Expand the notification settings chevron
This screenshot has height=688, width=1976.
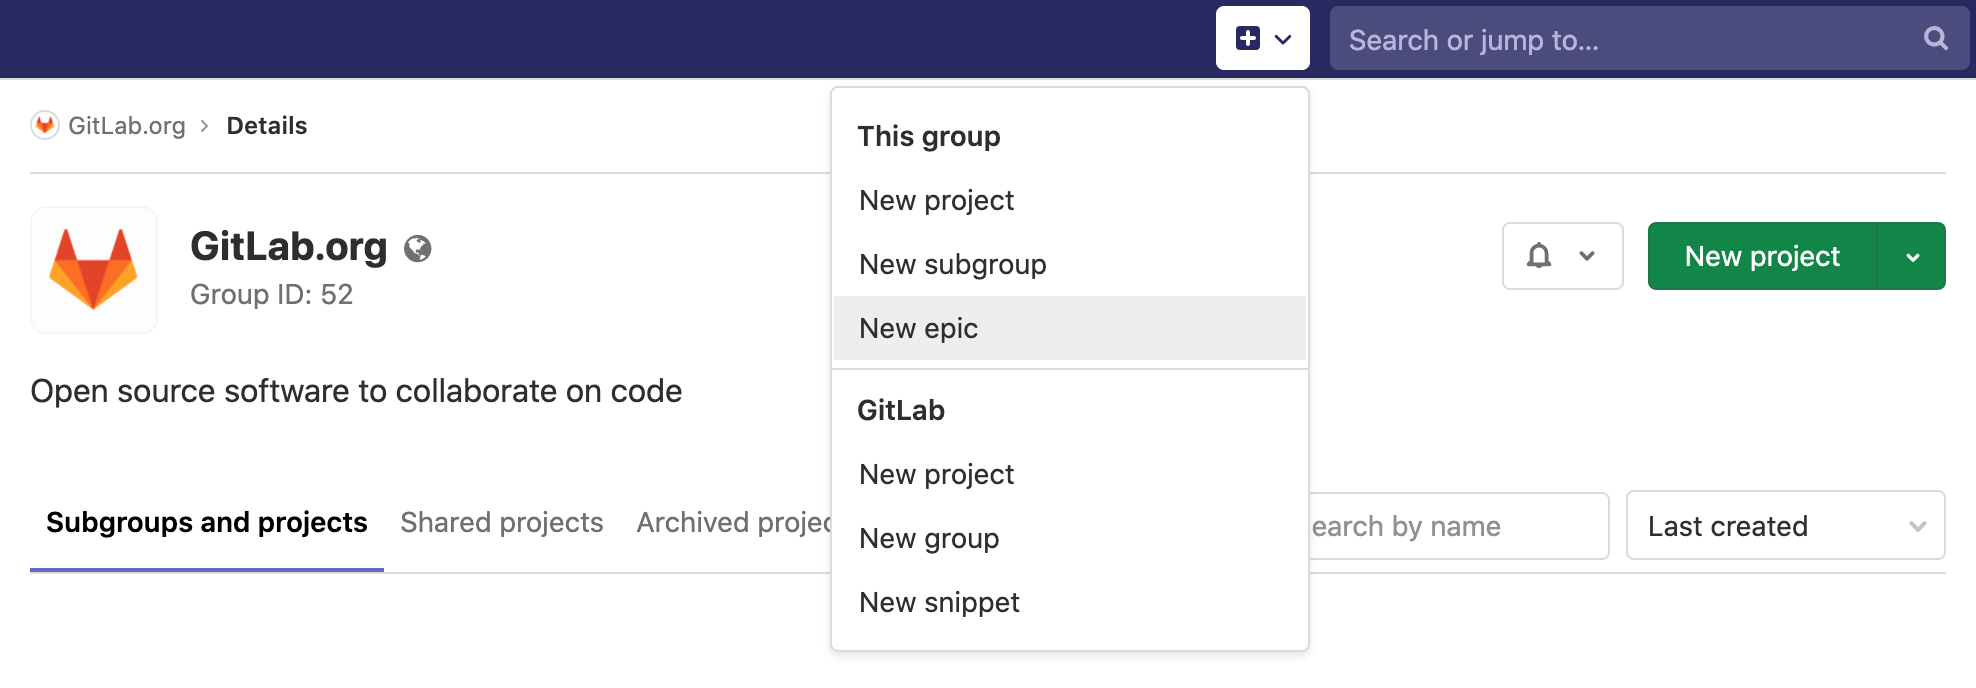pos(1587,256)
